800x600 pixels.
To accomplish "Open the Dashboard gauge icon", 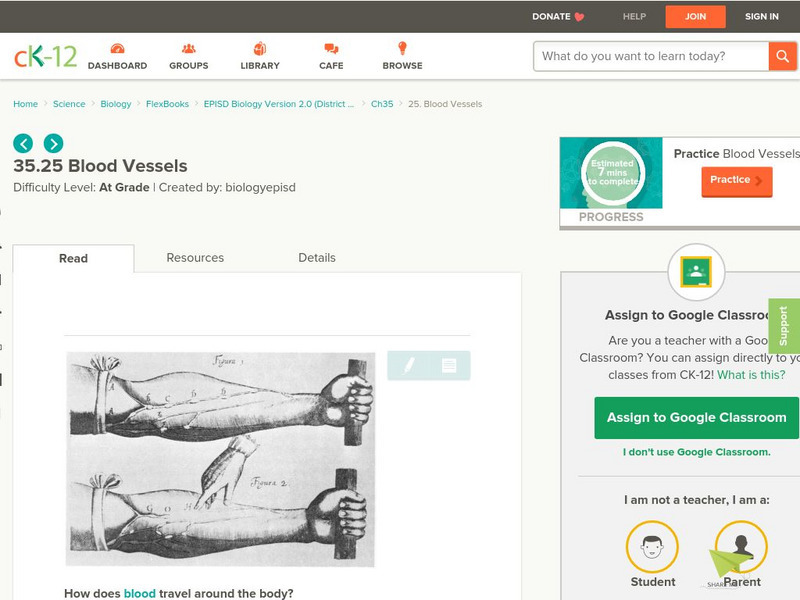I will coord(117,49).
